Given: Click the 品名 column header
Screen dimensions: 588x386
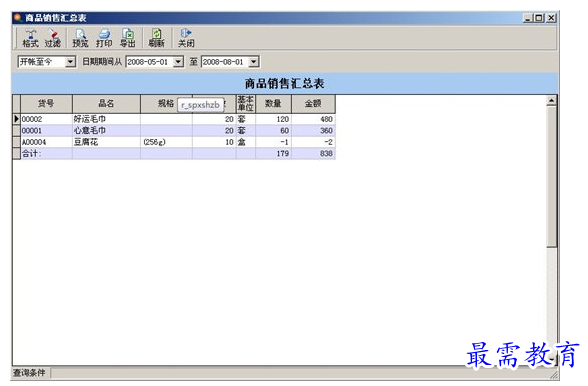Looking at the screenshot, I should (x=106, y=104).
